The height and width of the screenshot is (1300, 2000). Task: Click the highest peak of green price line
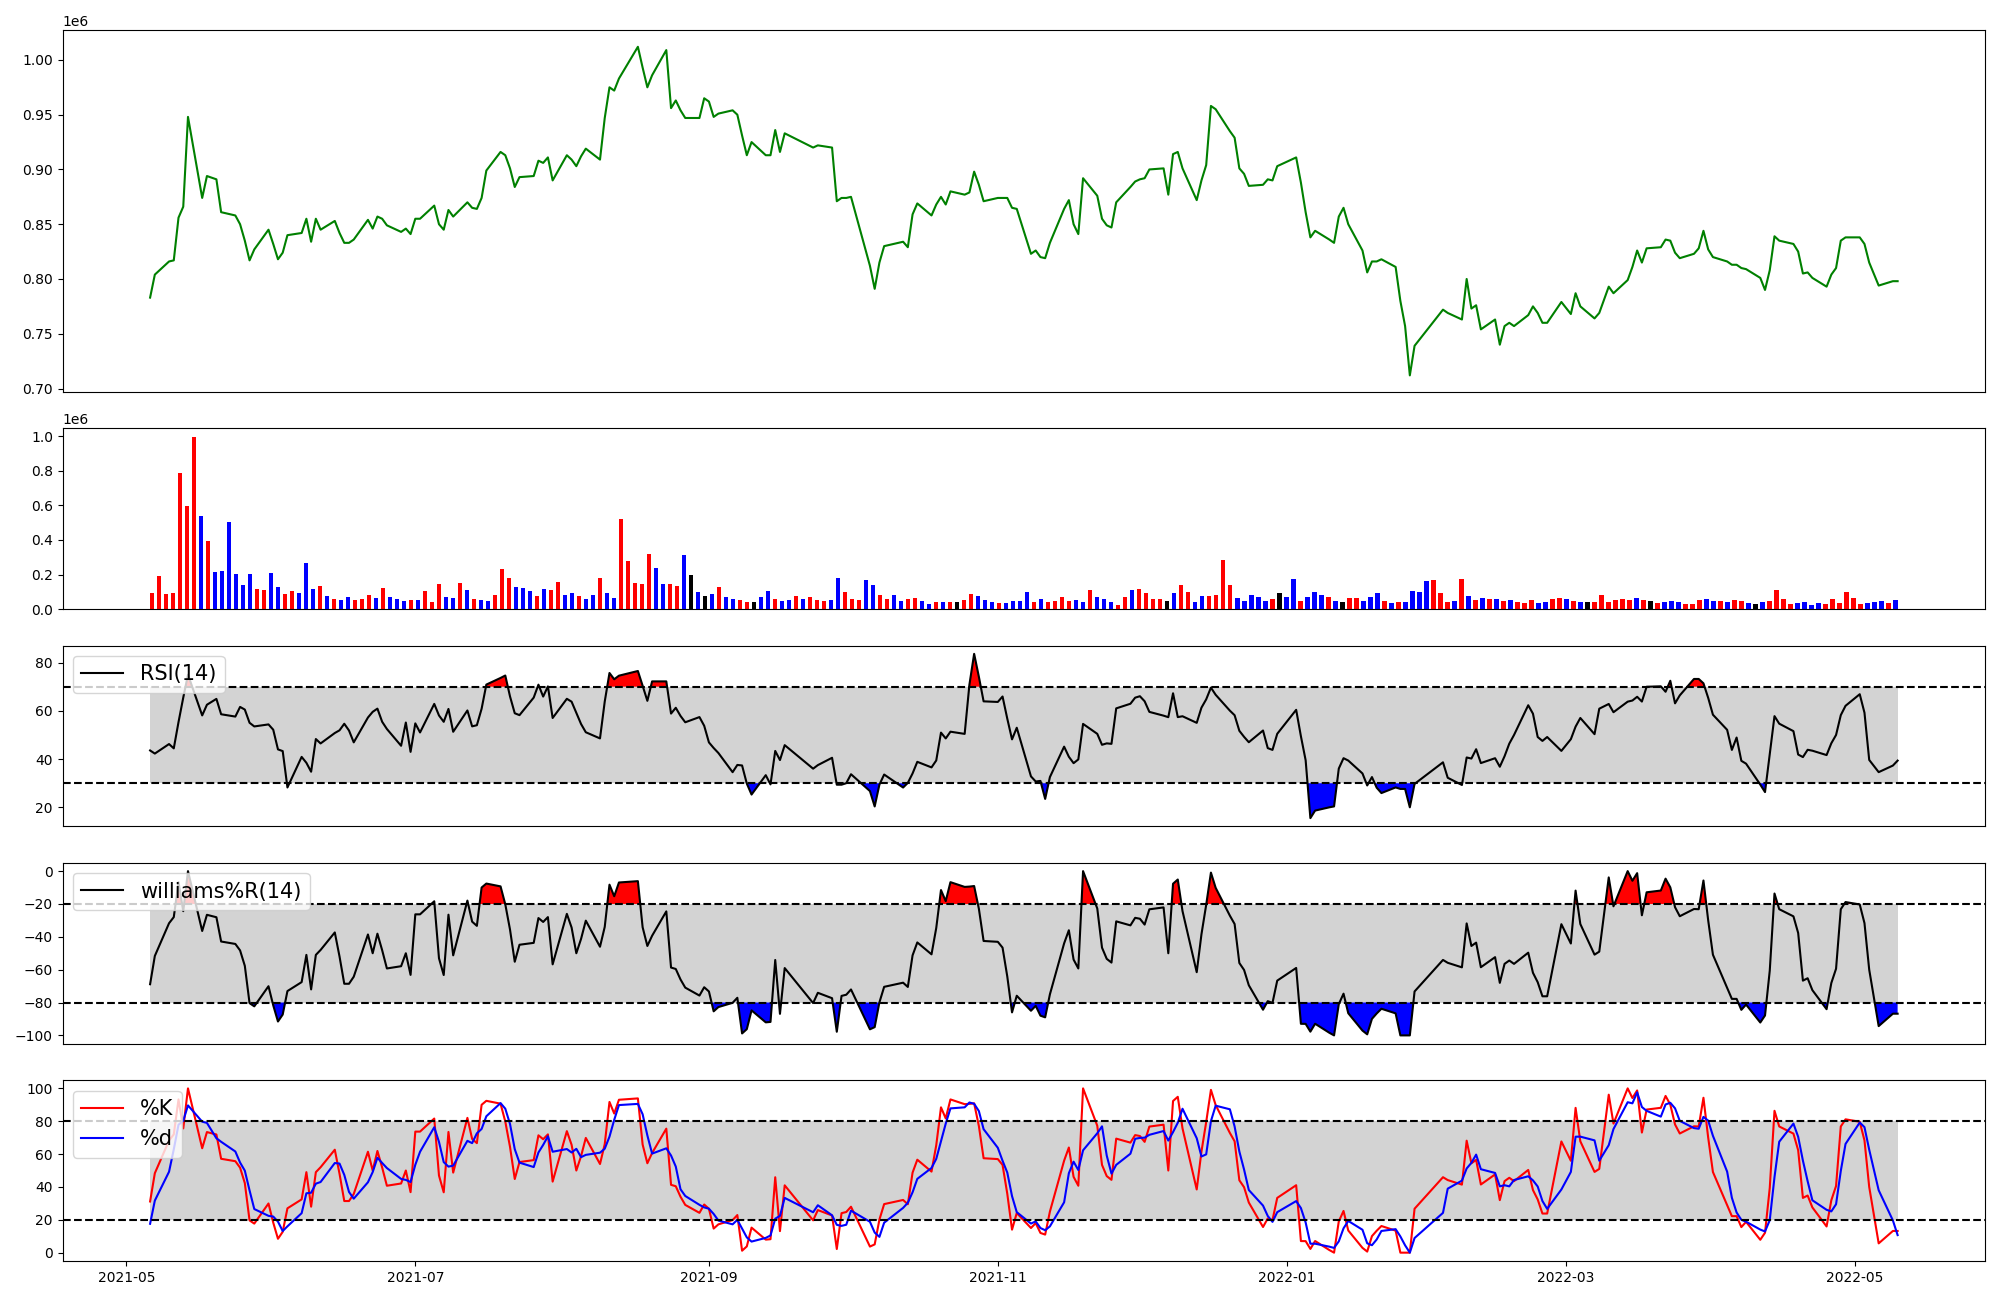pos(638,47)
